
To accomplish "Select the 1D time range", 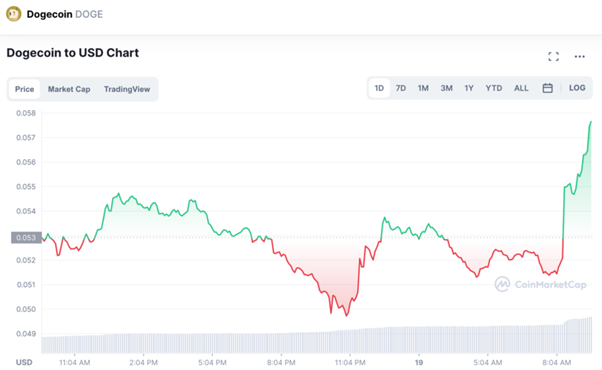I will [x=379, y=88].
